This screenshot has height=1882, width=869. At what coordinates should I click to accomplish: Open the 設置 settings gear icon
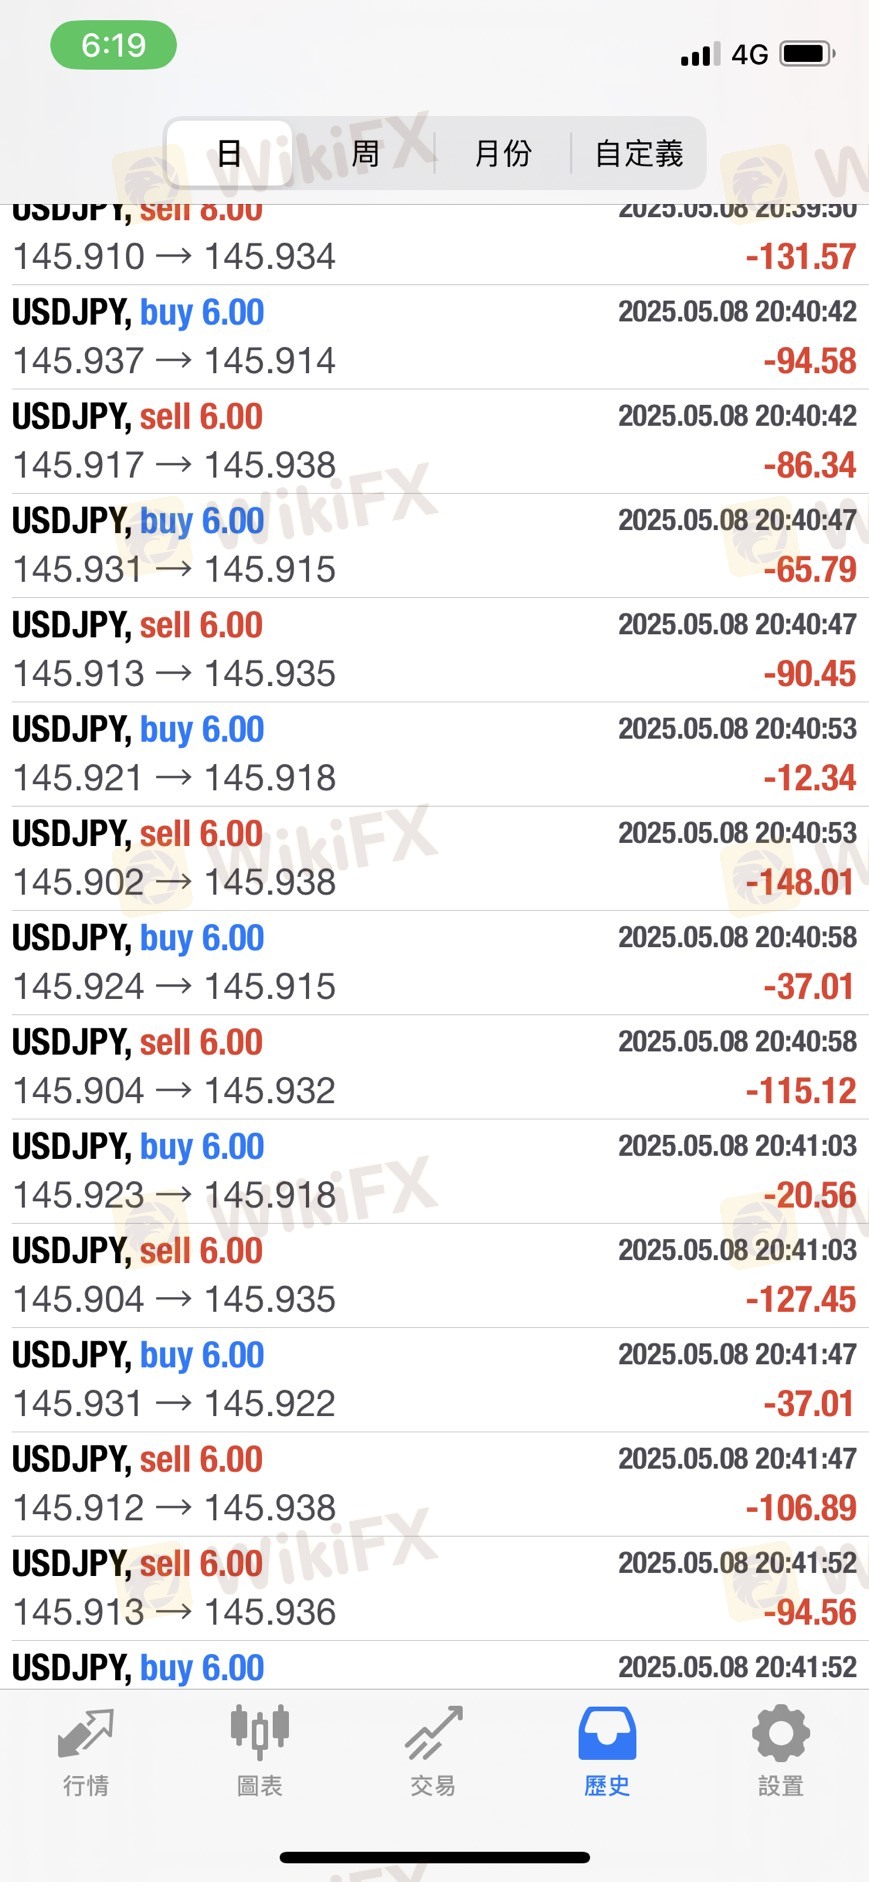781,1733
